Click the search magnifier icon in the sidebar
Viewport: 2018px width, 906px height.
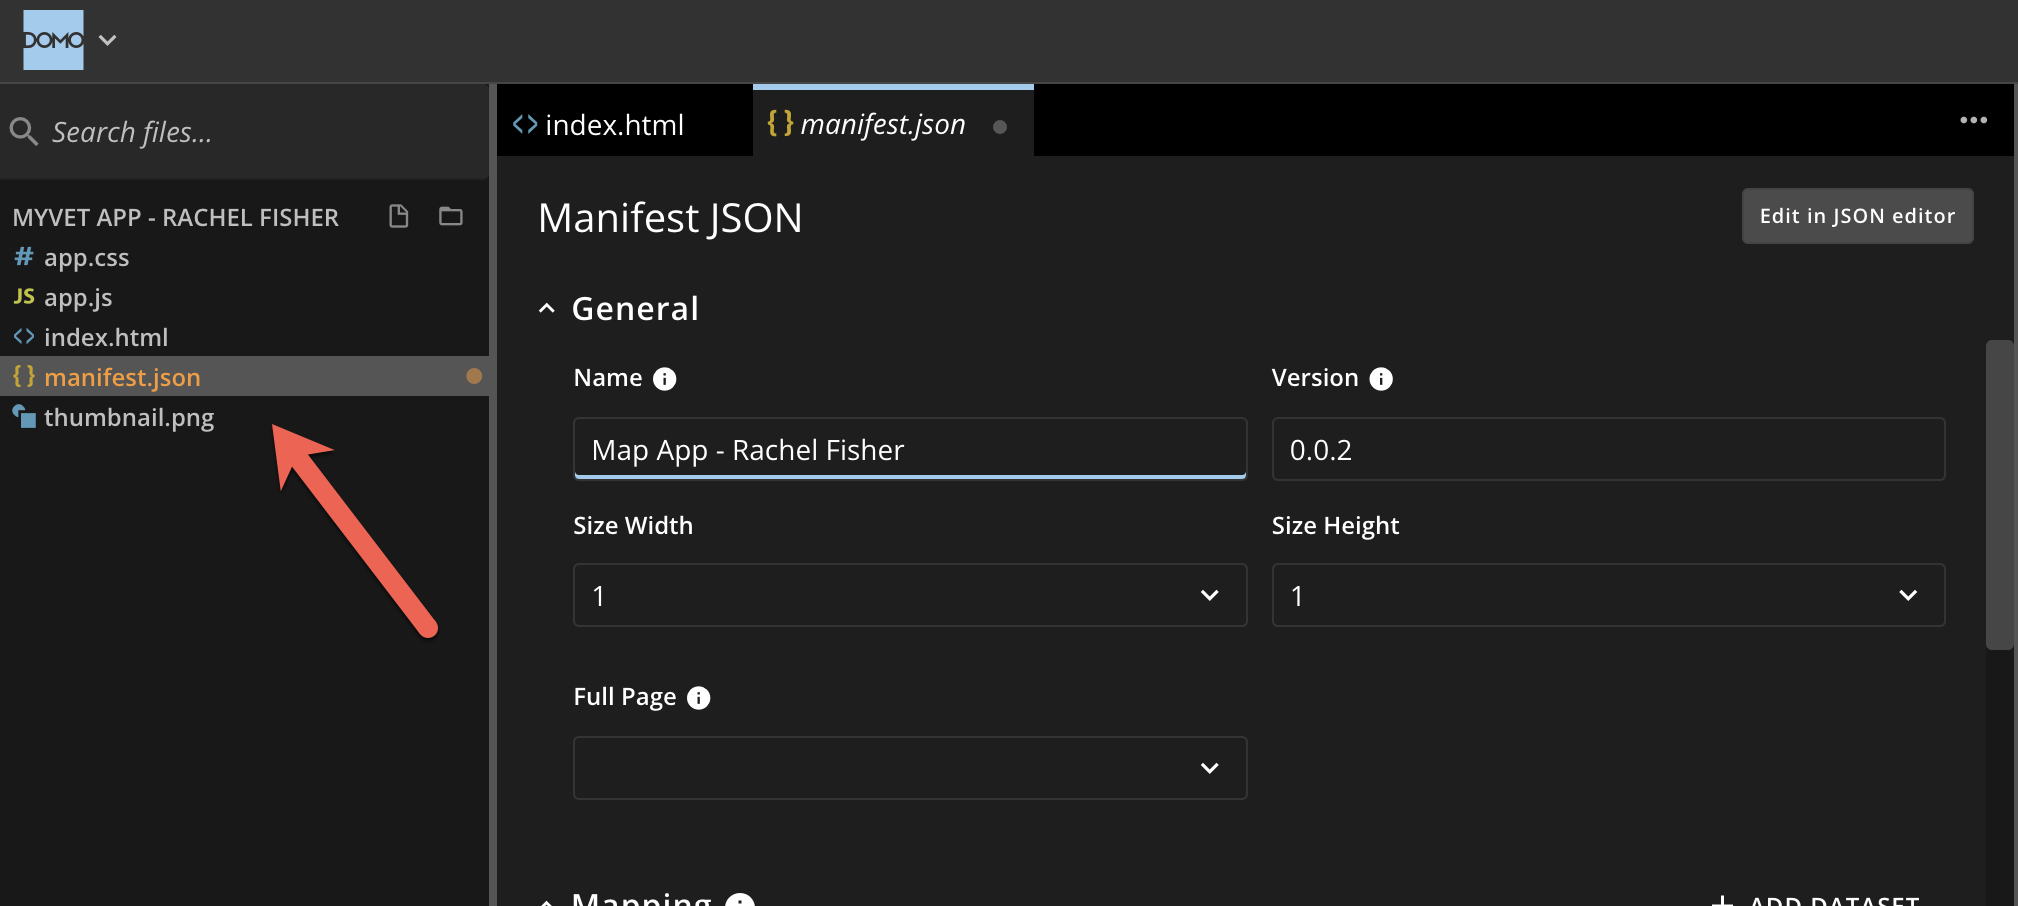(x=24, y=131)
